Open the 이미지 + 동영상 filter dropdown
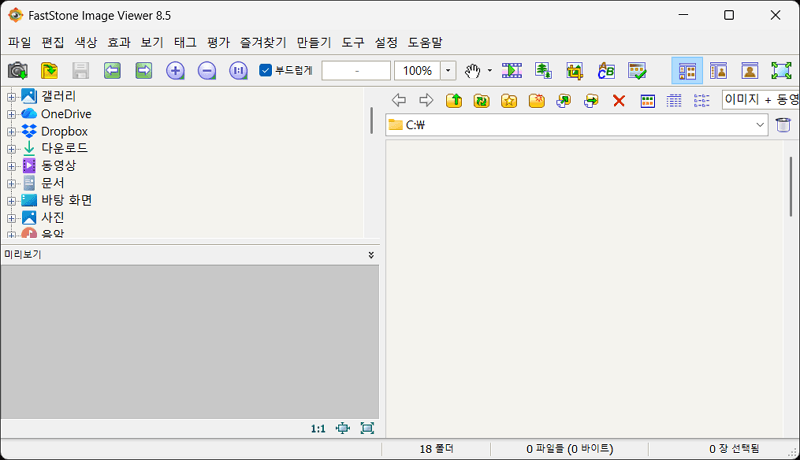 pyautogui.click(x=761, y=99)
